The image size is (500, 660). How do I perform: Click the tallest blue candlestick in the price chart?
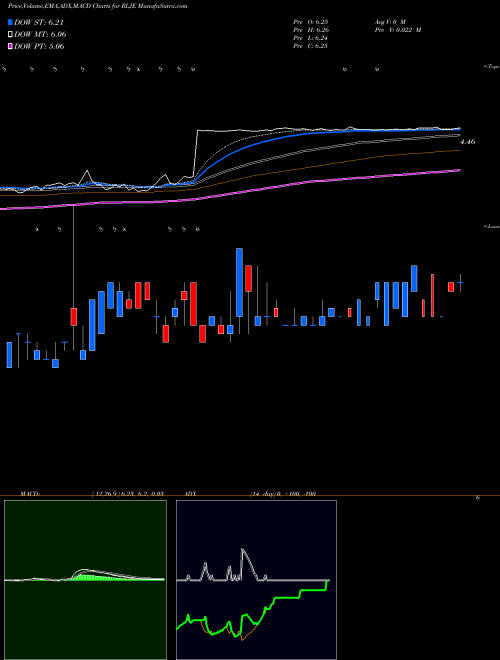pos(239,282)
